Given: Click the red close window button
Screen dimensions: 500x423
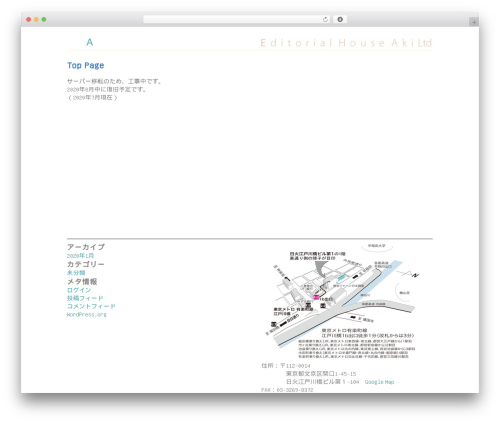Looking at the screenshot, I should tap(29, 20).
